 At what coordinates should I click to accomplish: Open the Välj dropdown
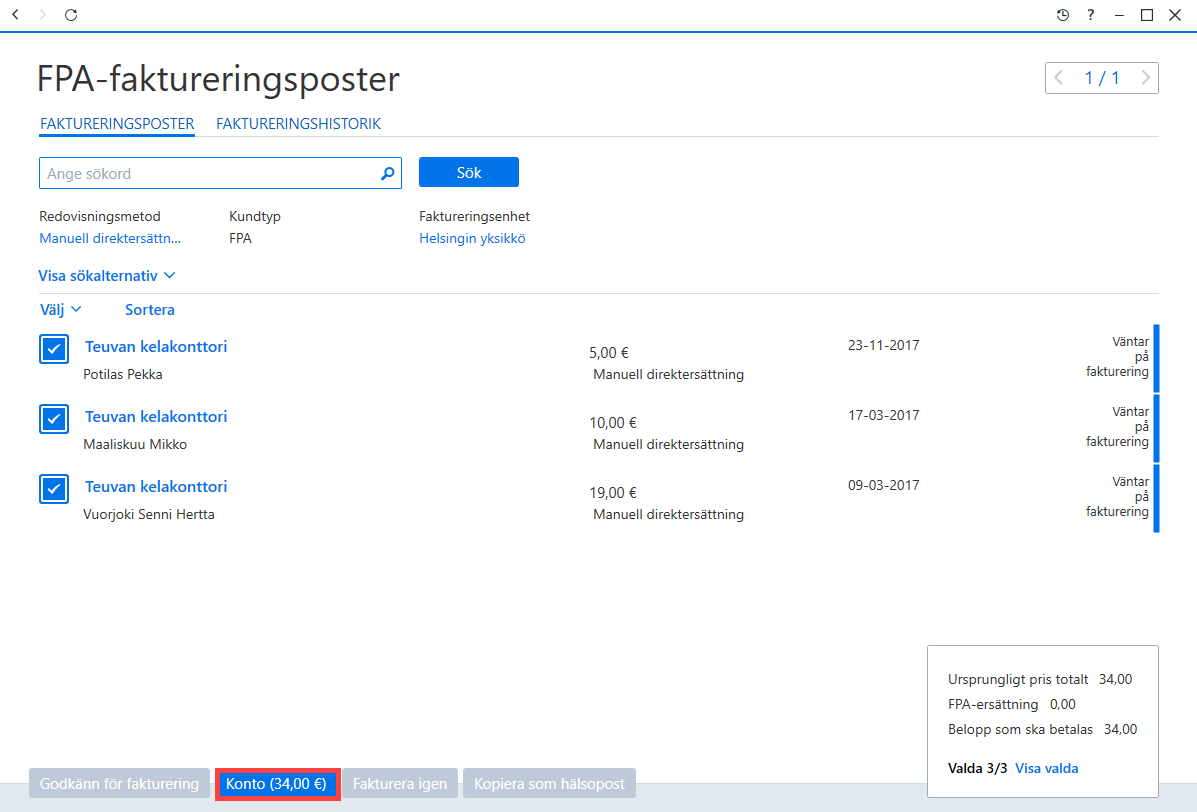point(60,309)
